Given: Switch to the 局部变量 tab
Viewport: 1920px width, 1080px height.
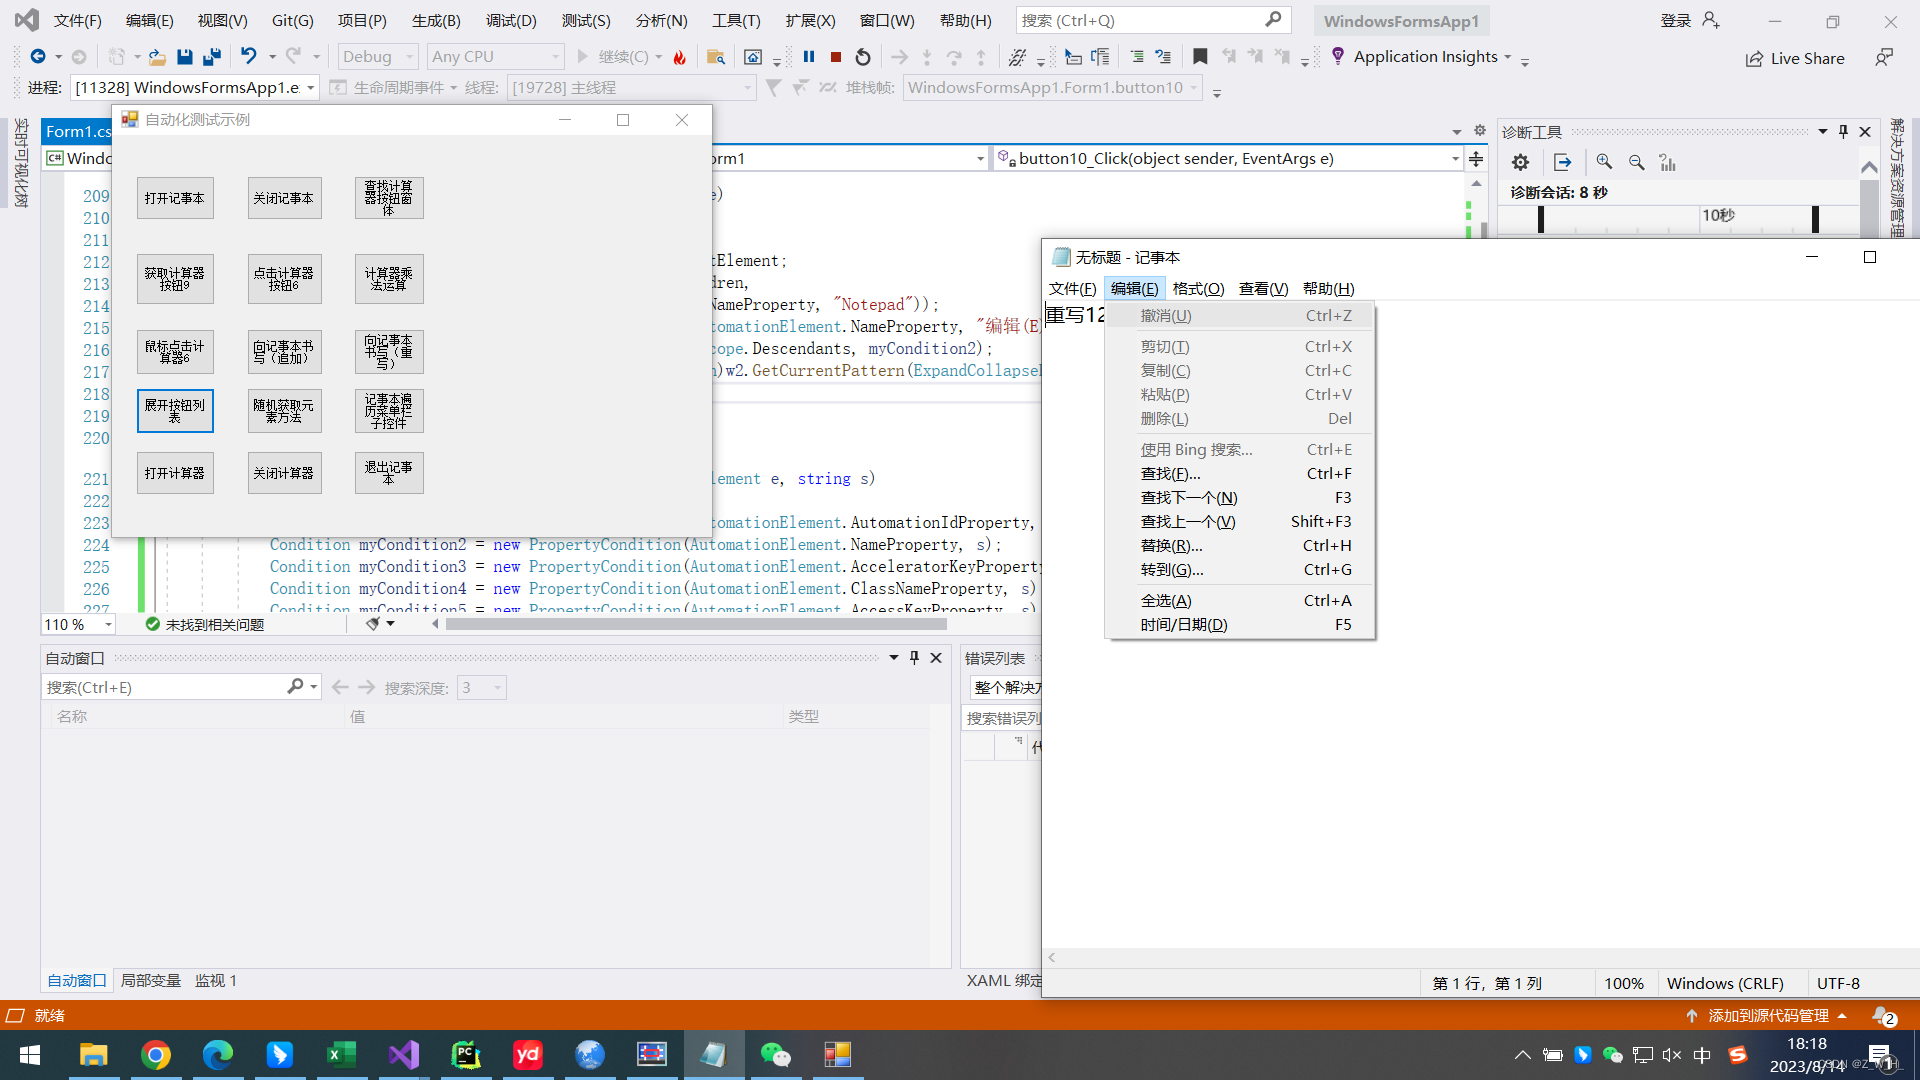Looking at the screenshot, I should (150, 980).
